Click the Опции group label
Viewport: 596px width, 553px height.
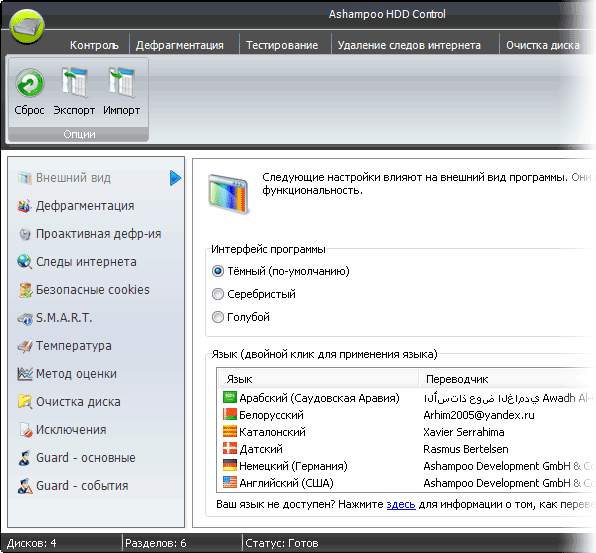[79, 134]
